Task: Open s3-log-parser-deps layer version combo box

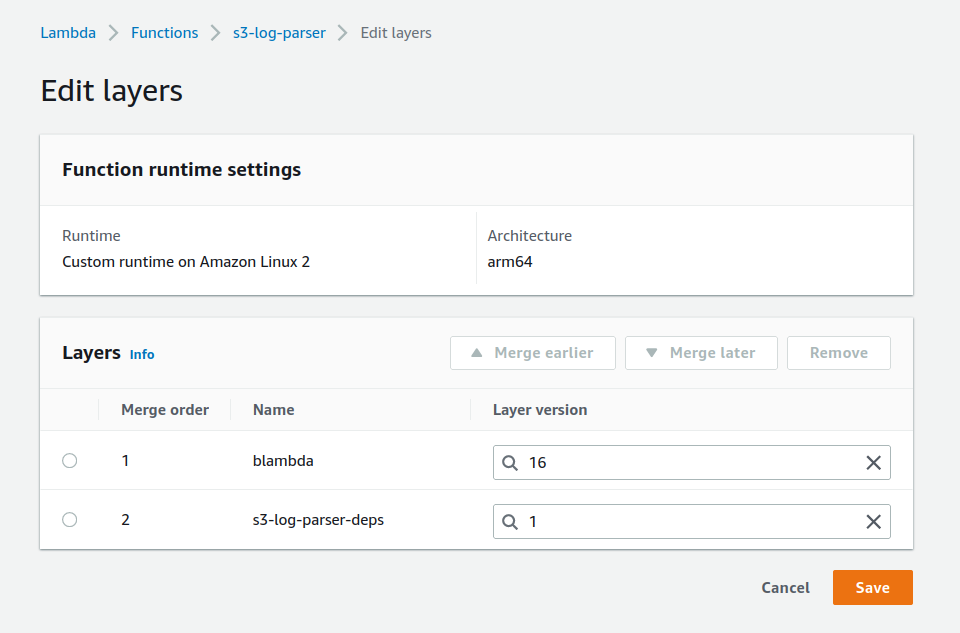Action: click(x=690, y=522)
